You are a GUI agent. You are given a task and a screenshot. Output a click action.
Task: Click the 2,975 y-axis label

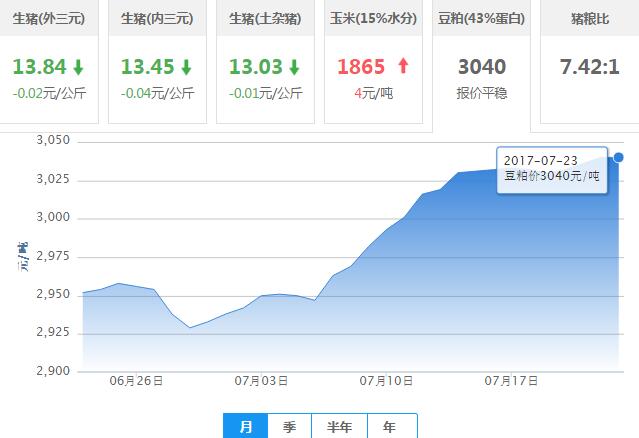click(x=53, y=256)
